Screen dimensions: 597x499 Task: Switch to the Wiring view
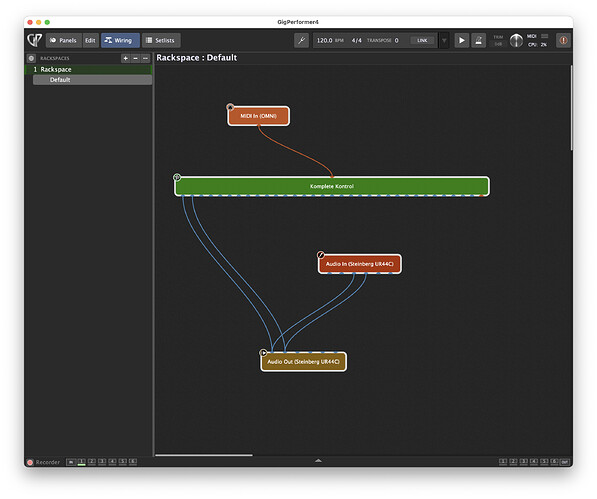point(120,40)
